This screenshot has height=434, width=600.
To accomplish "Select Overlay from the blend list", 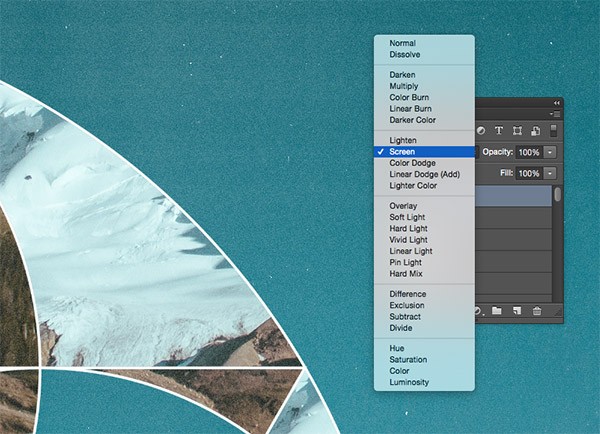I will [403, 206].
